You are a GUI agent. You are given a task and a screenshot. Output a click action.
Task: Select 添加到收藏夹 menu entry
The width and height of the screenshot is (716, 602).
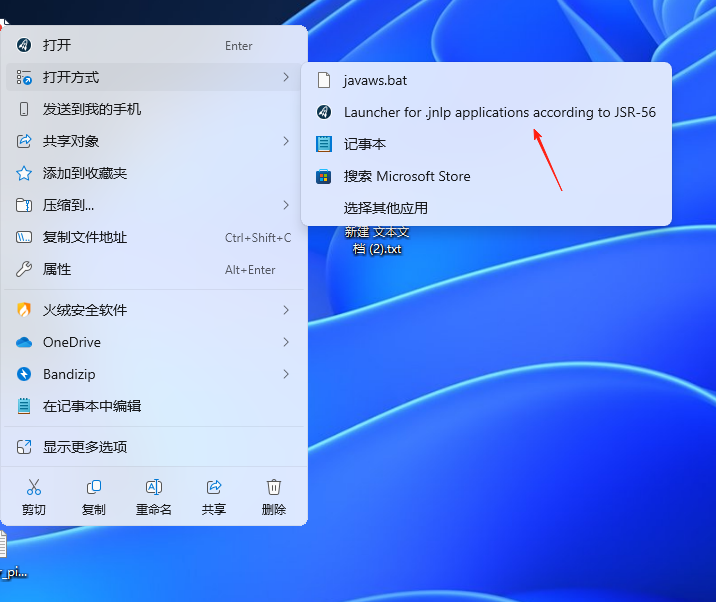click(x=154, y=173)
